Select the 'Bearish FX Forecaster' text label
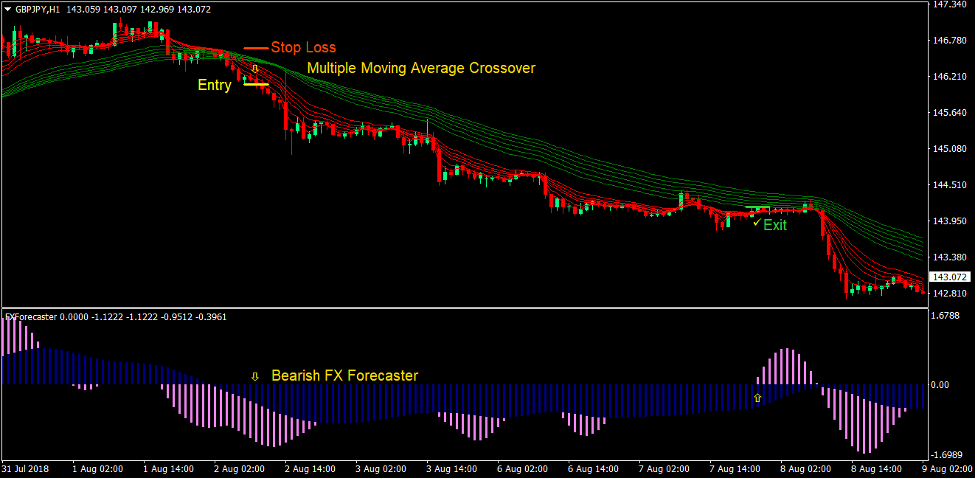 tap(345, 376)
